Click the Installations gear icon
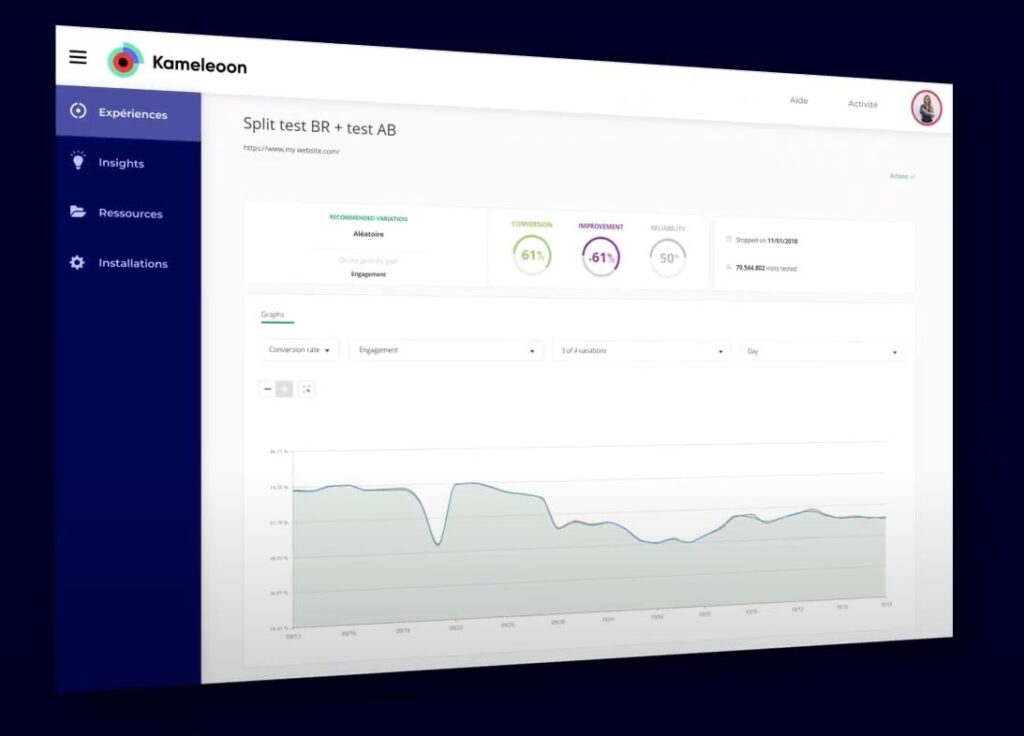 click(x=77, y=263)
